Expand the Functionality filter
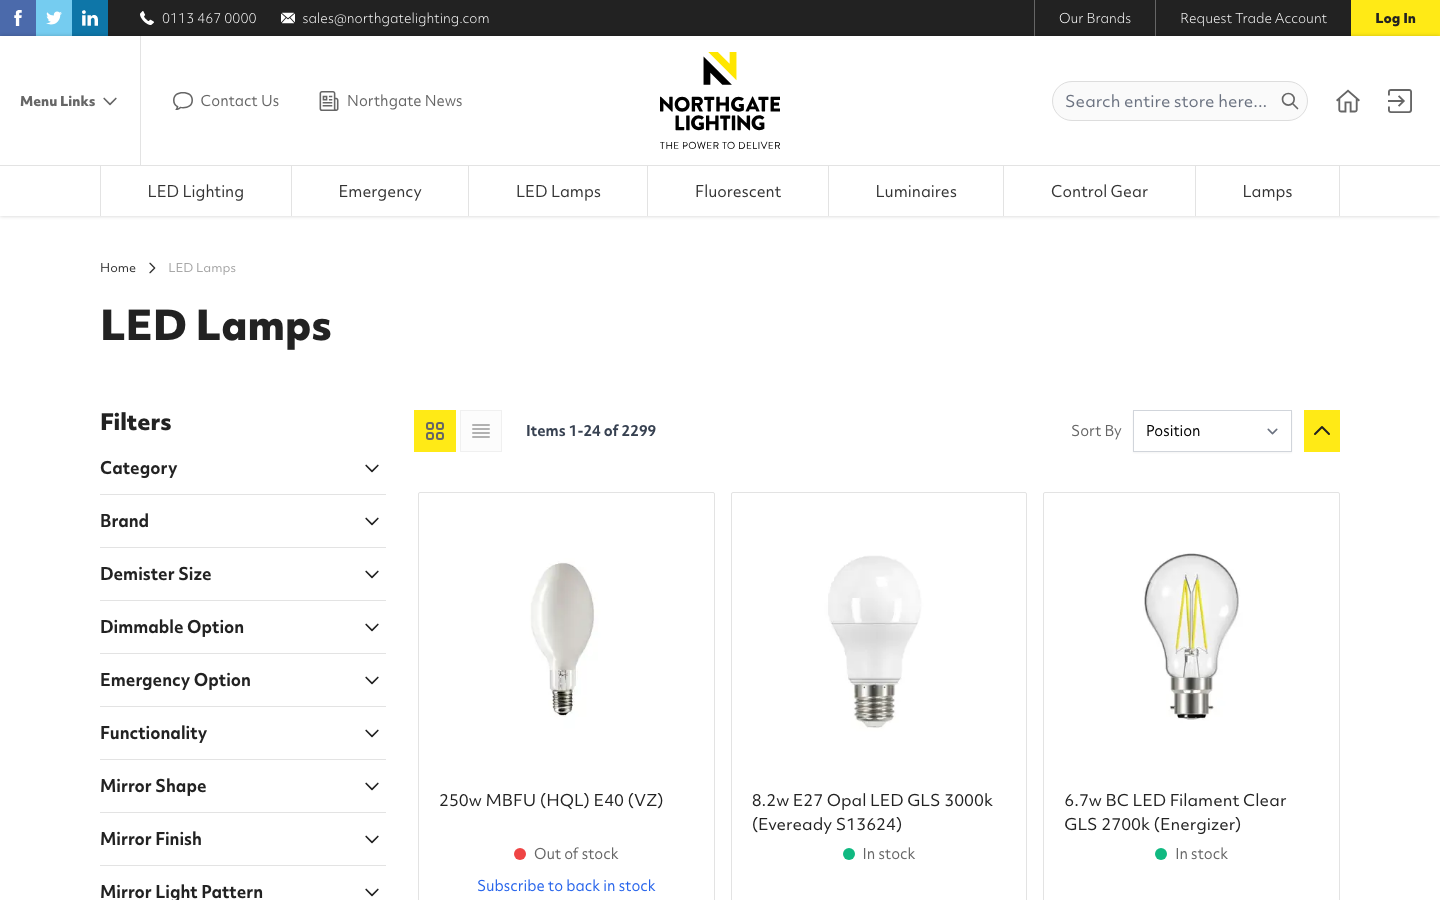 [243, 733]
